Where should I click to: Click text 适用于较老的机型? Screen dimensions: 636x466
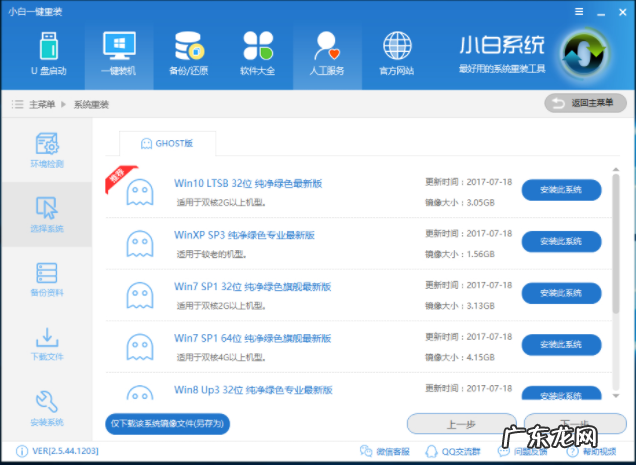211,254
